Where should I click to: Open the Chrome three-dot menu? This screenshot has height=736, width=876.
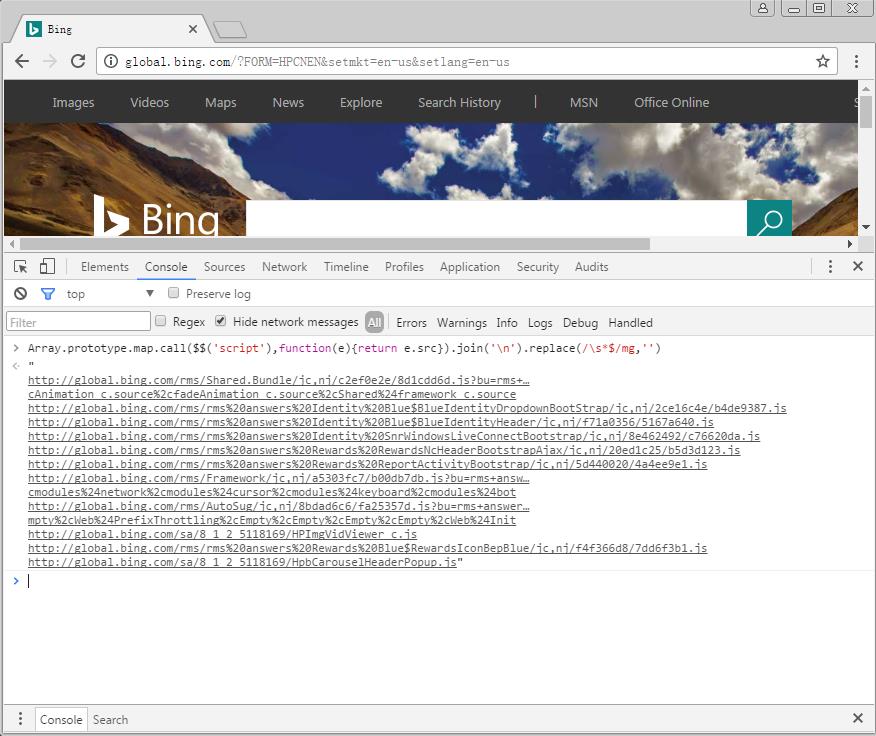[856, 61]
